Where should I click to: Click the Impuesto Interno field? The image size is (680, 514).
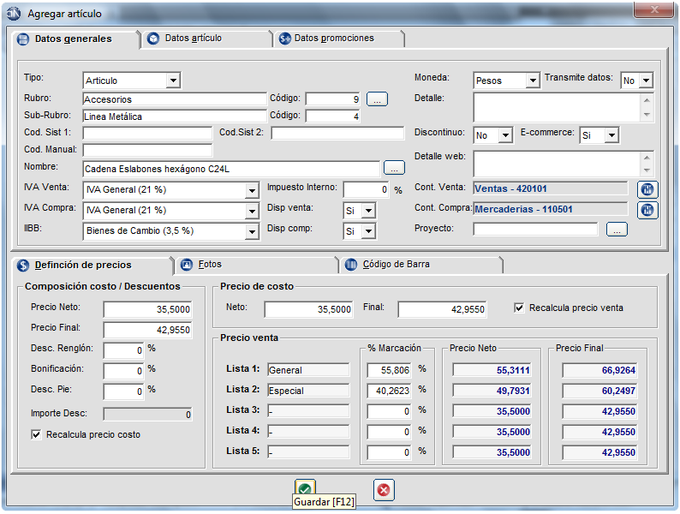click(x=366, y=190)
